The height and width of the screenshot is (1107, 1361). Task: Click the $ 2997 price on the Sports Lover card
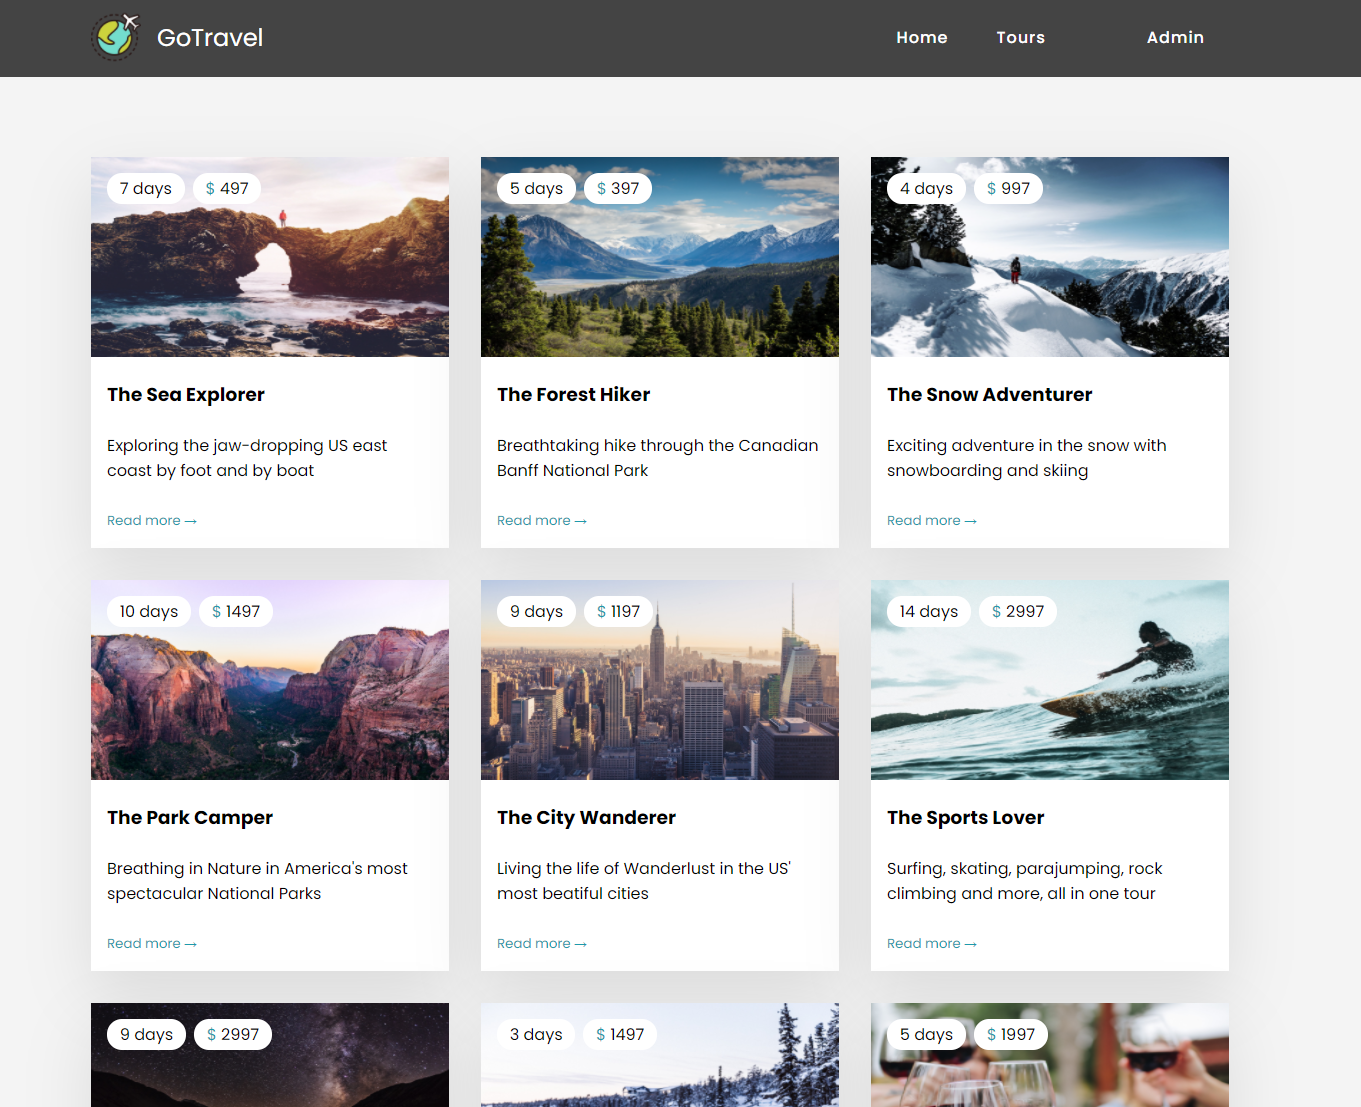coord(1018,611)
